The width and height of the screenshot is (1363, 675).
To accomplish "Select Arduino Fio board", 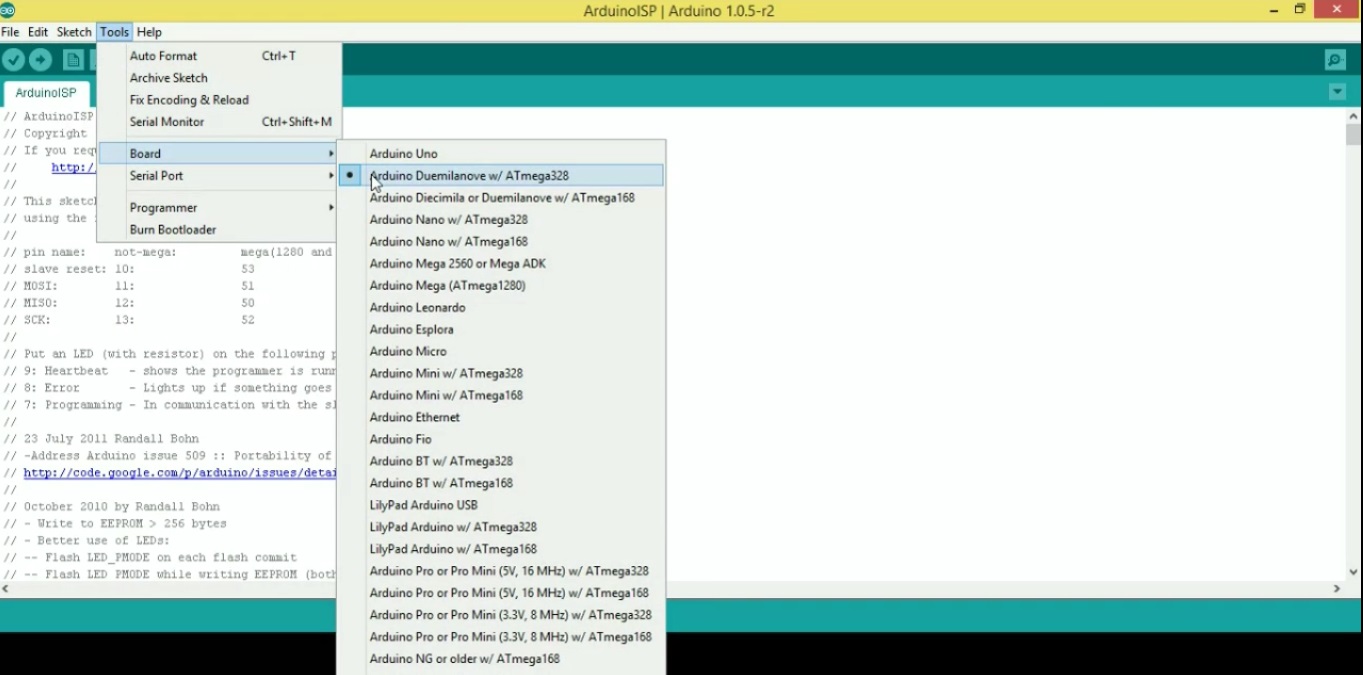I will click(x=501, y=440).
